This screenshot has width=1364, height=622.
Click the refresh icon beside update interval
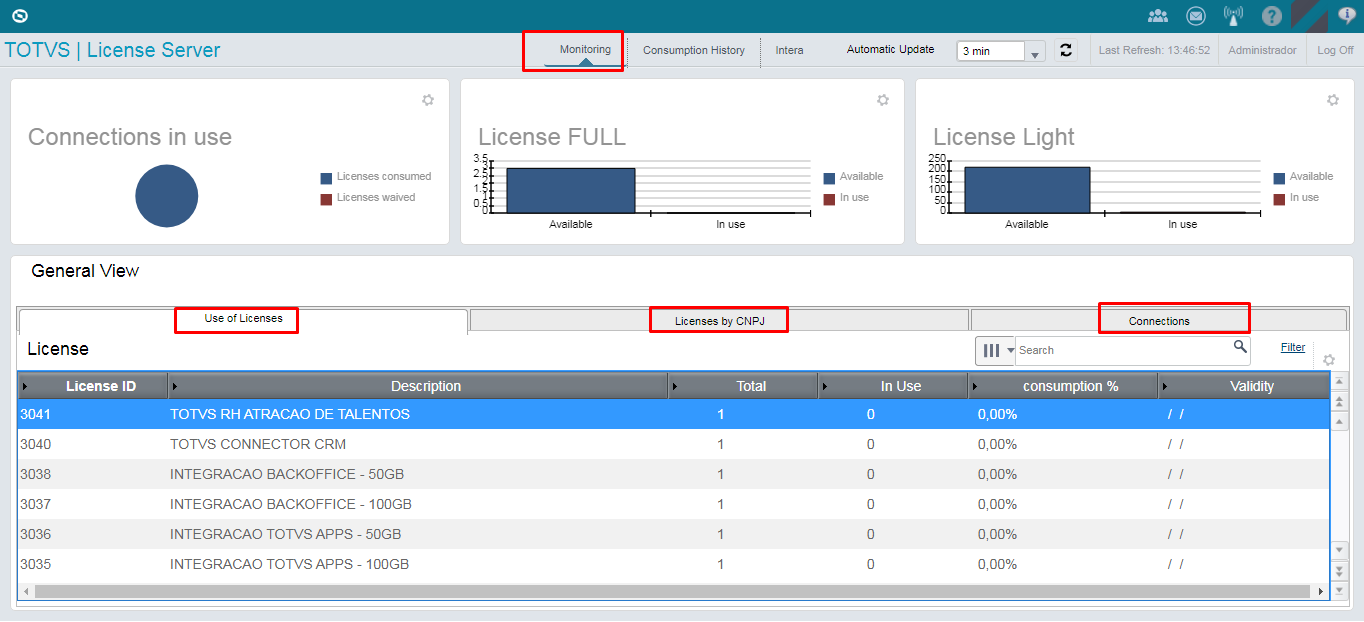click(1066, 50)
